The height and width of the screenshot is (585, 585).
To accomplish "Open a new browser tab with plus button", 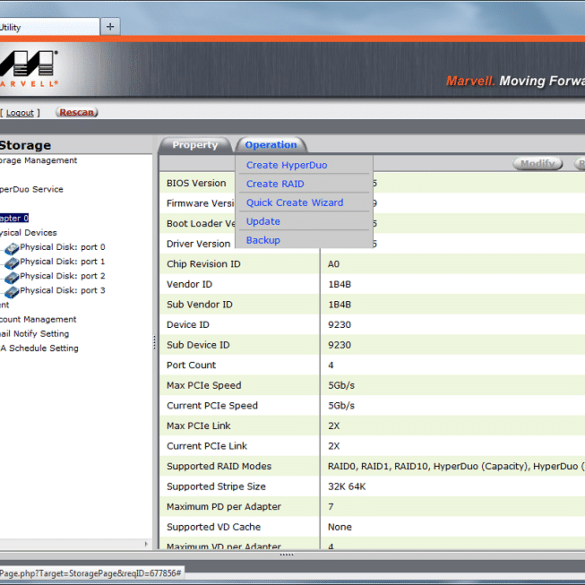I will click(x=110, y=27).
